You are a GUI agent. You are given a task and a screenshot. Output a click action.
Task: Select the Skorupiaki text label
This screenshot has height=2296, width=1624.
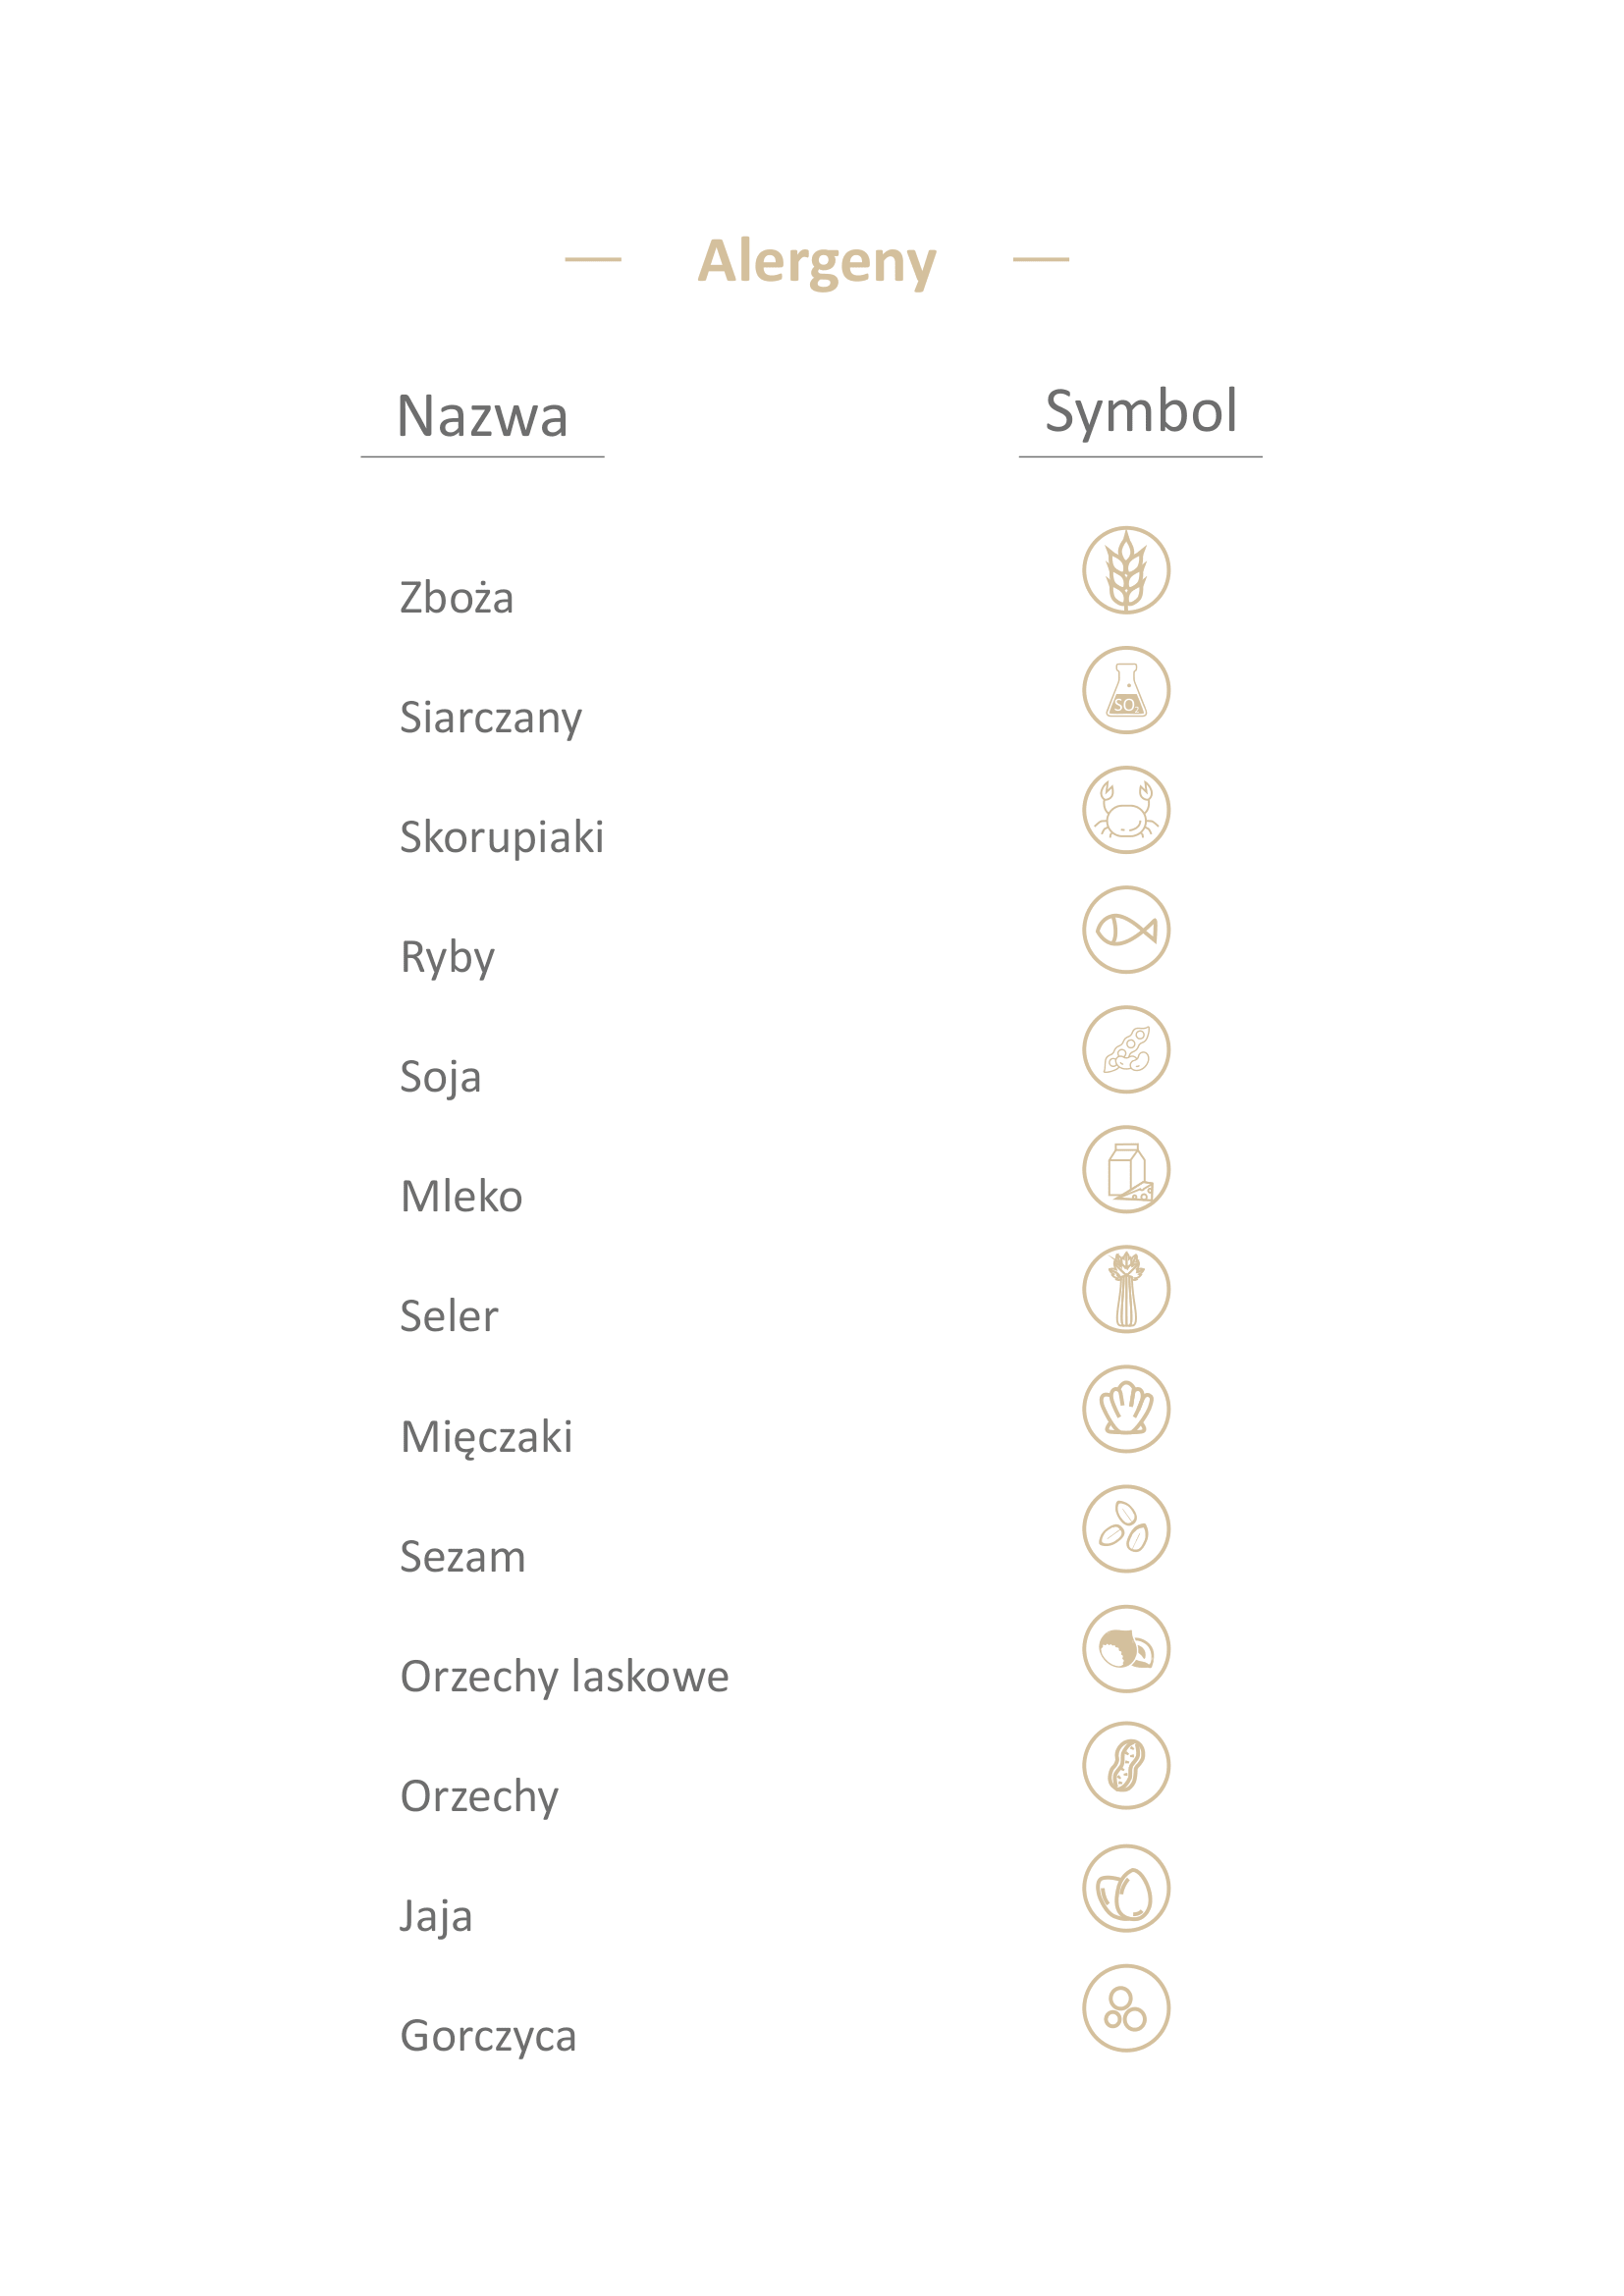point(502,838)
